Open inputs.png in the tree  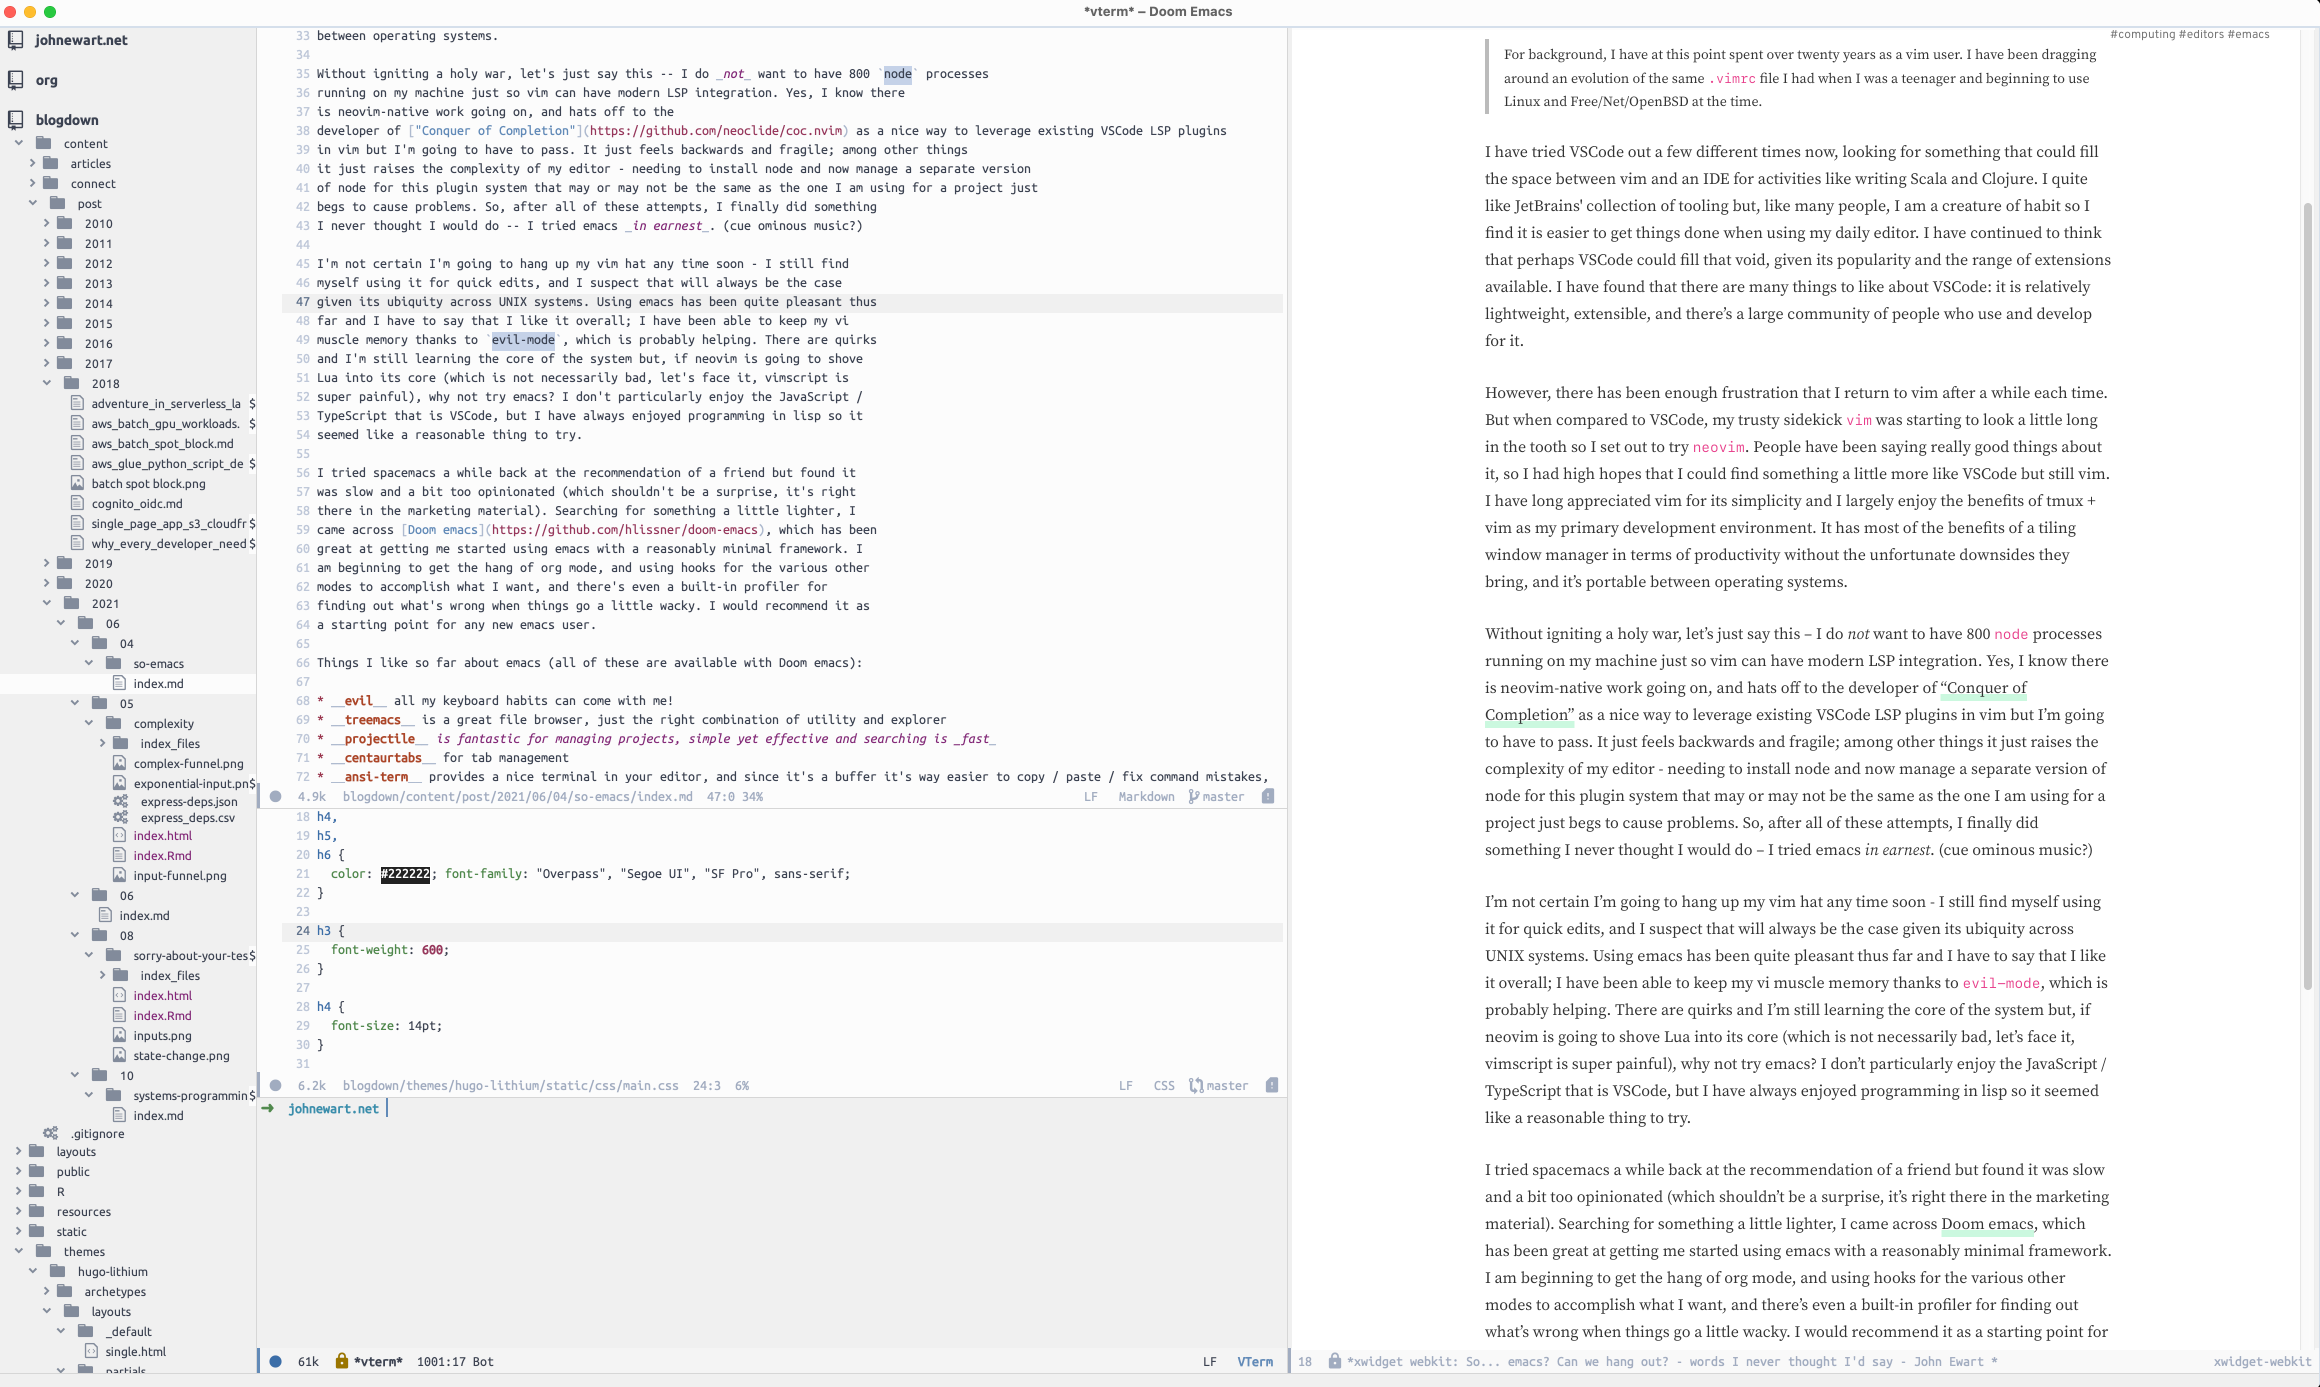coord(162,1035)
